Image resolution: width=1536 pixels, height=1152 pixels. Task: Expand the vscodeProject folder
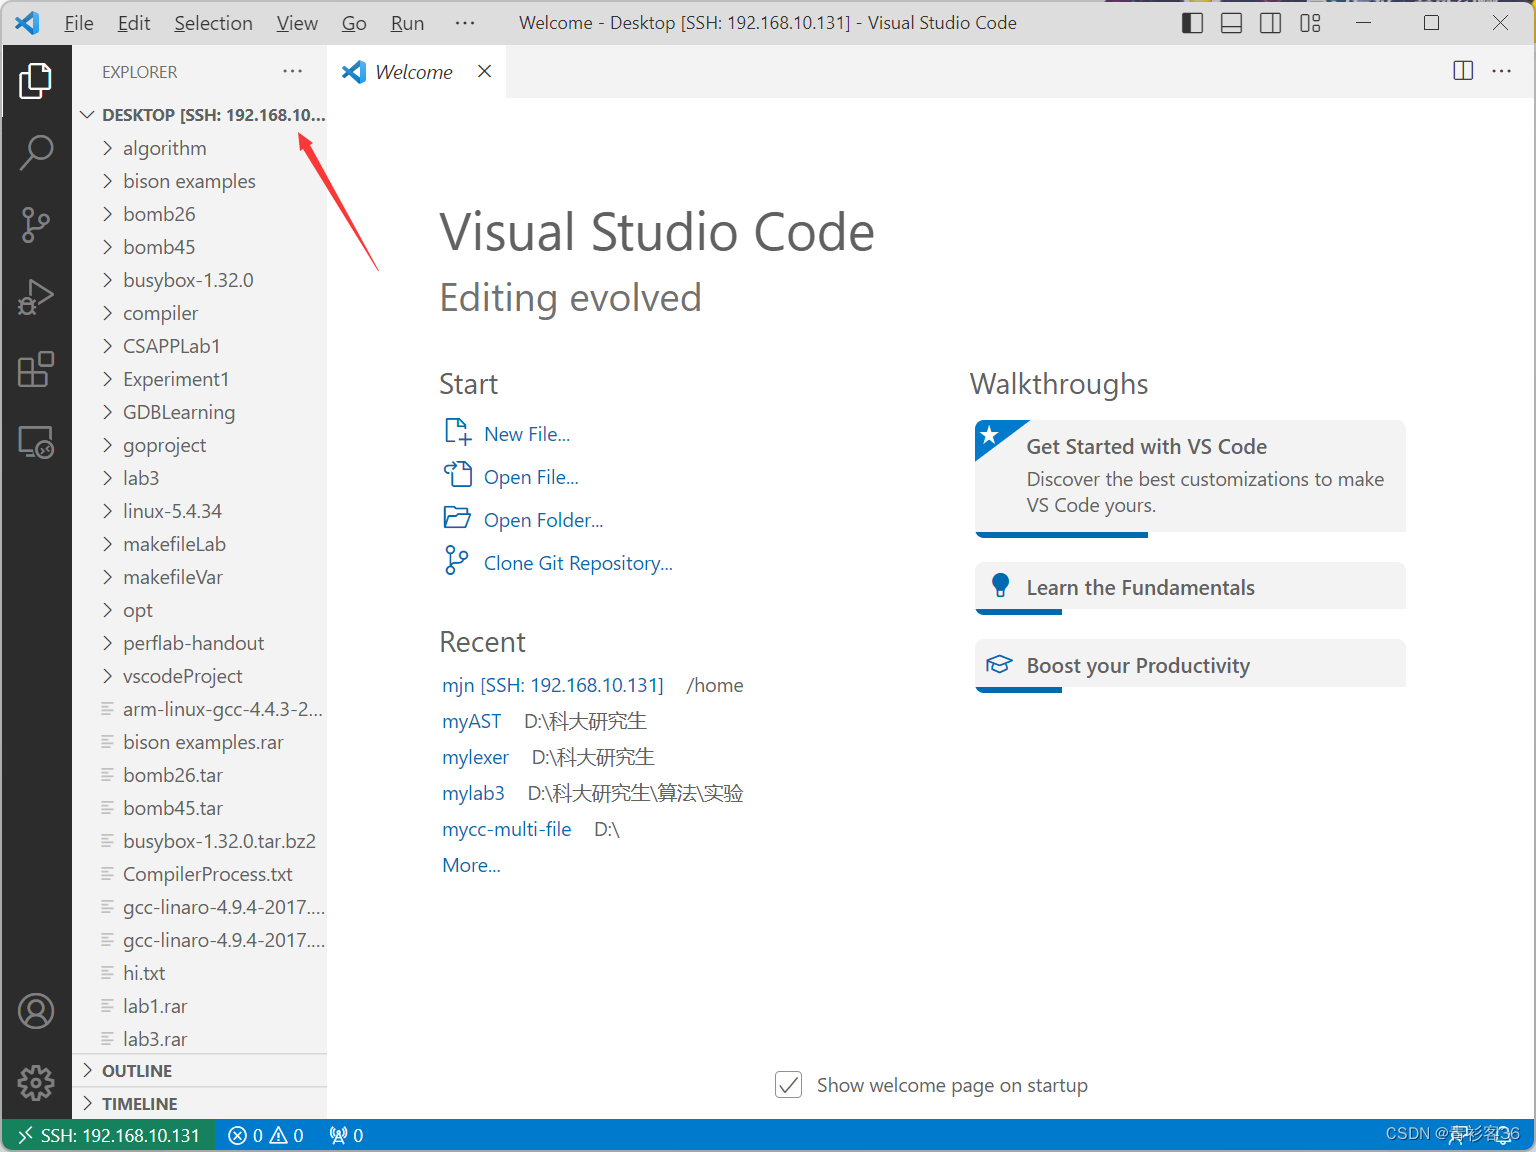pyautogui.click(x=200, y=676)
